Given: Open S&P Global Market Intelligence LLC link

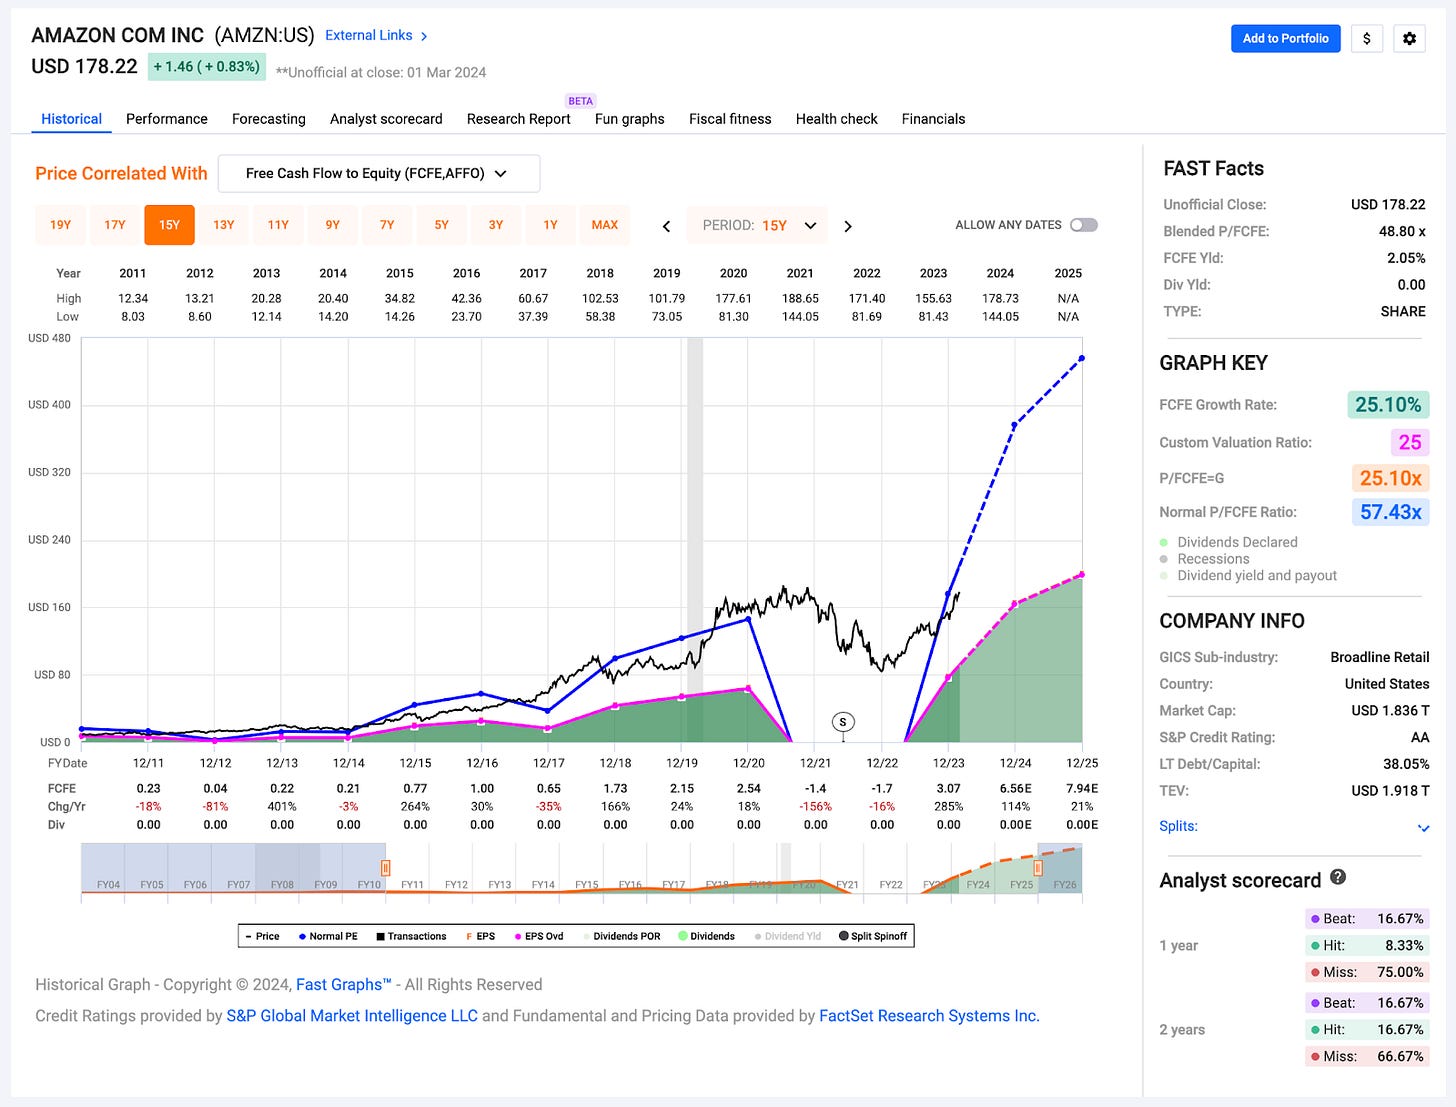Looking at the screenshot, I should 352,1016.
